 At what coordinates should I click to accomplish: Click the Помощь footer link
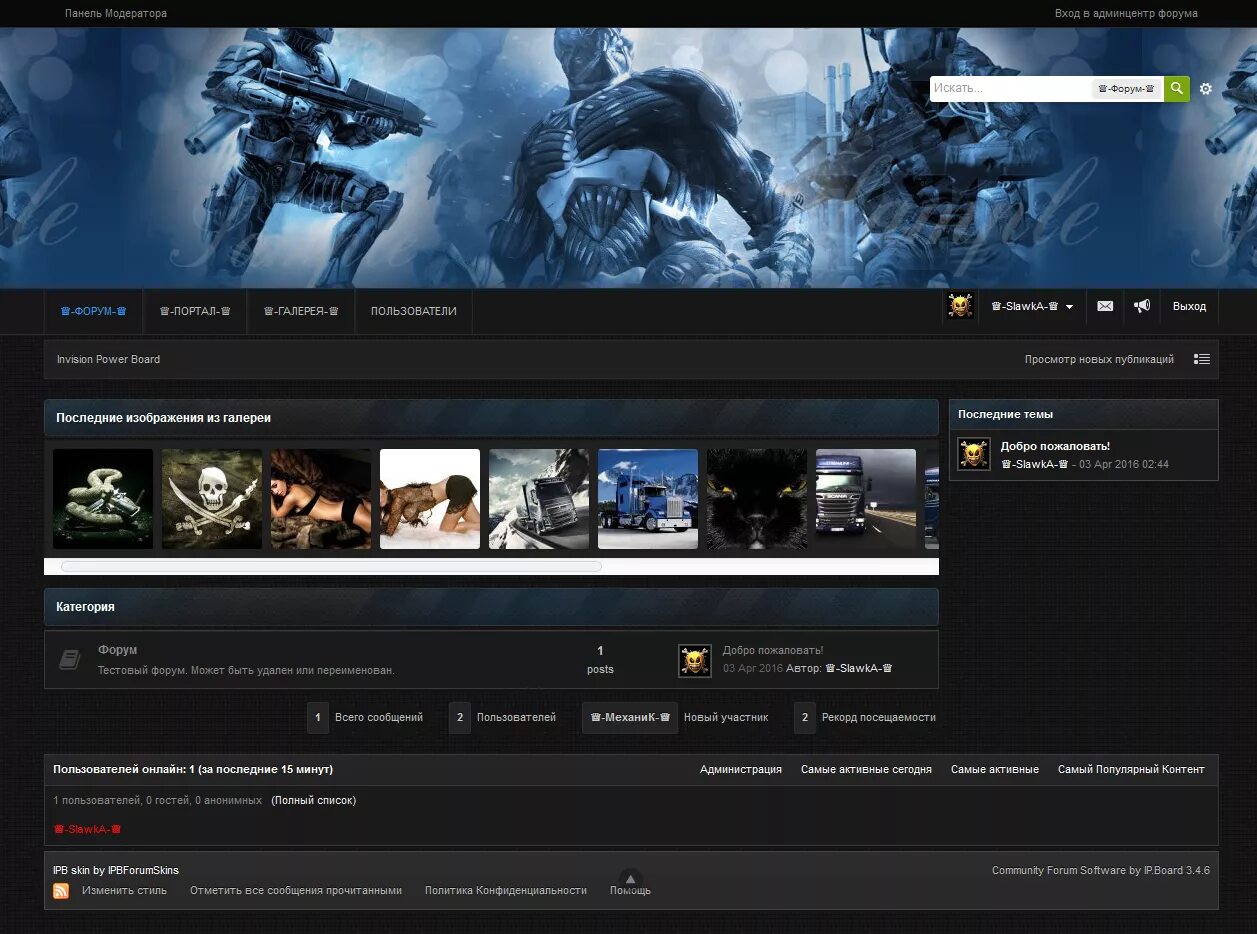(630, 890)
